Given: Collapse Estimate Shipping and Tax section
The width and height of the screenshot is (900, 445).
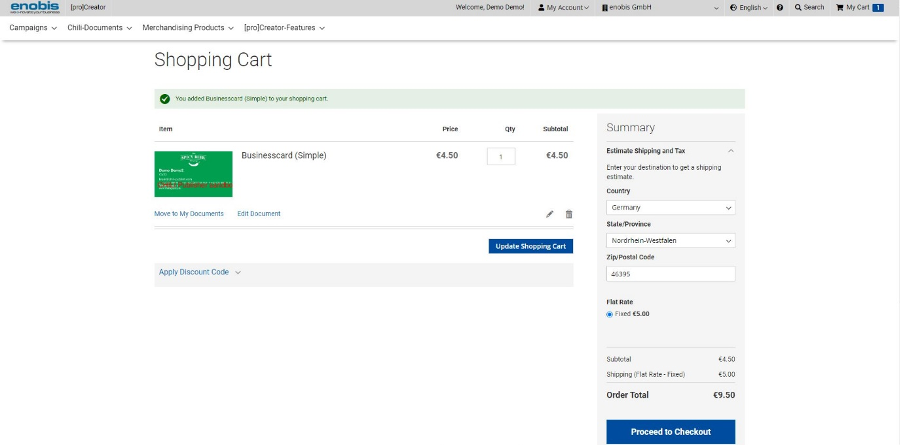Looking at the screenshot, I should coord(731,151).
